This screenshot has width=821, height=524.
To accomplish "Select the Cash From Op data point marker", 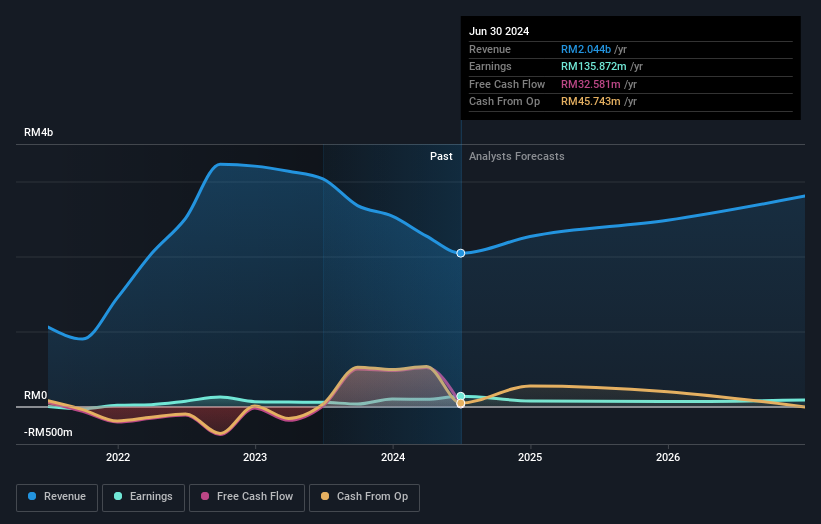I will (x=461, y=404).
